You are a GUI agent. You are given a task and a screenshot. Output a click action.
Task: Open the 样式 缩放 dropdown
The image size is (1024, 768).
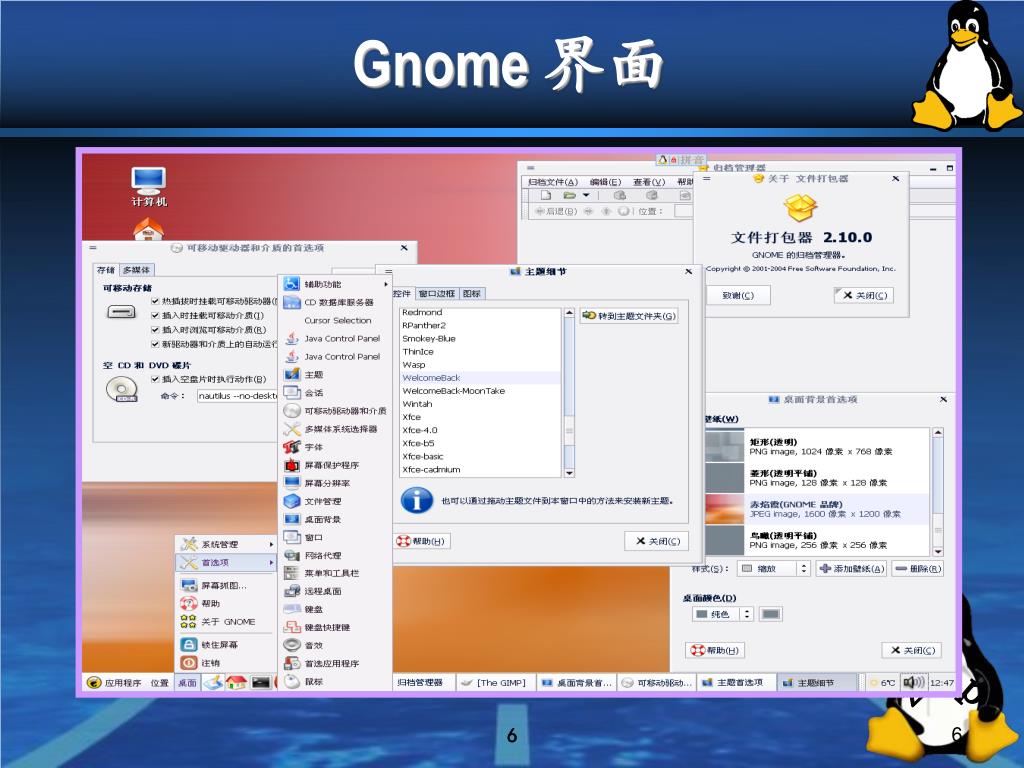click(x=774, y=569)
